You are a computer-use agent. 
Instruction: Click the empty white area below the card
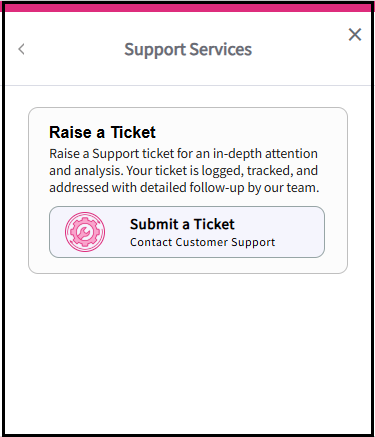point(187,353)
